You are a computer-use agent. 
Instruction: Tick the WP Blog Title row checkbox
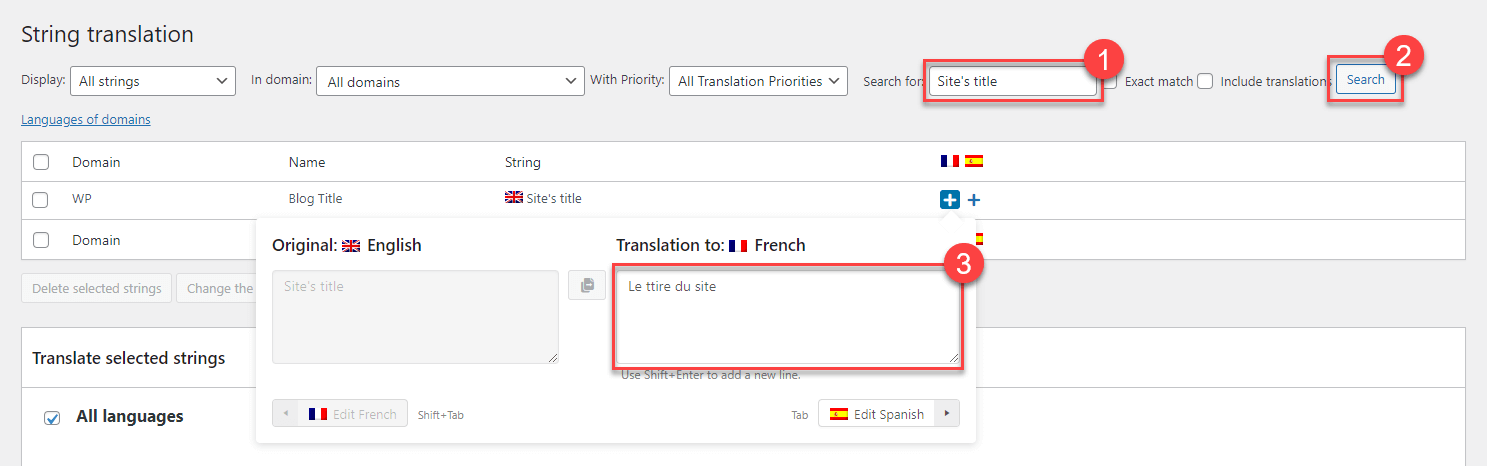[40, 199]
